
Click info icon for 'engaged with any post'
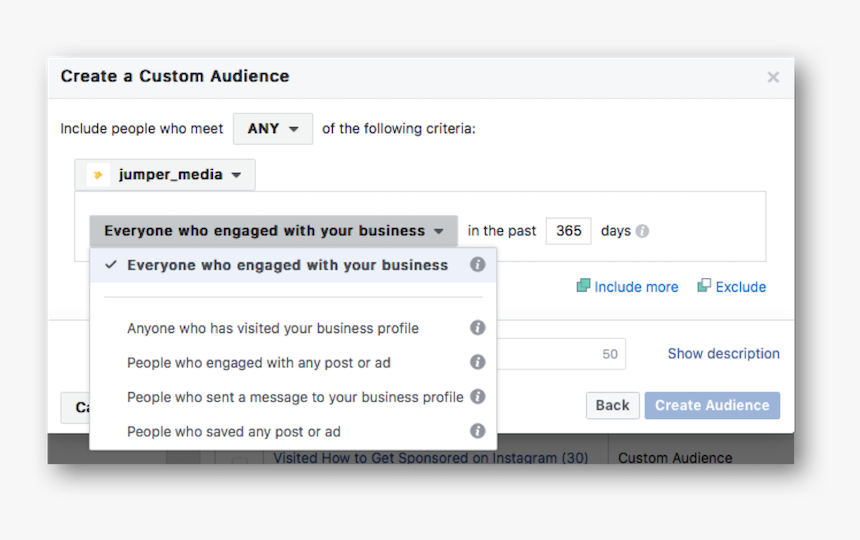click(x=478, y=362)
